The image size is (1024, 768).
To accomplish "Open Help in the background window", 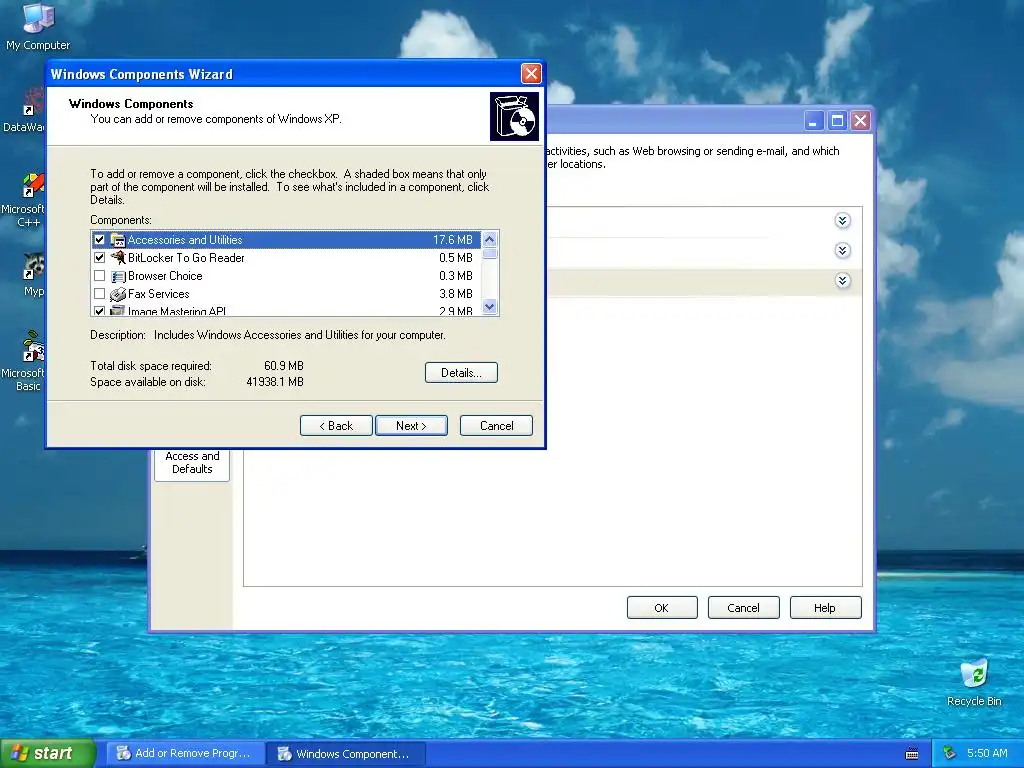I will [x=825, y=608].
